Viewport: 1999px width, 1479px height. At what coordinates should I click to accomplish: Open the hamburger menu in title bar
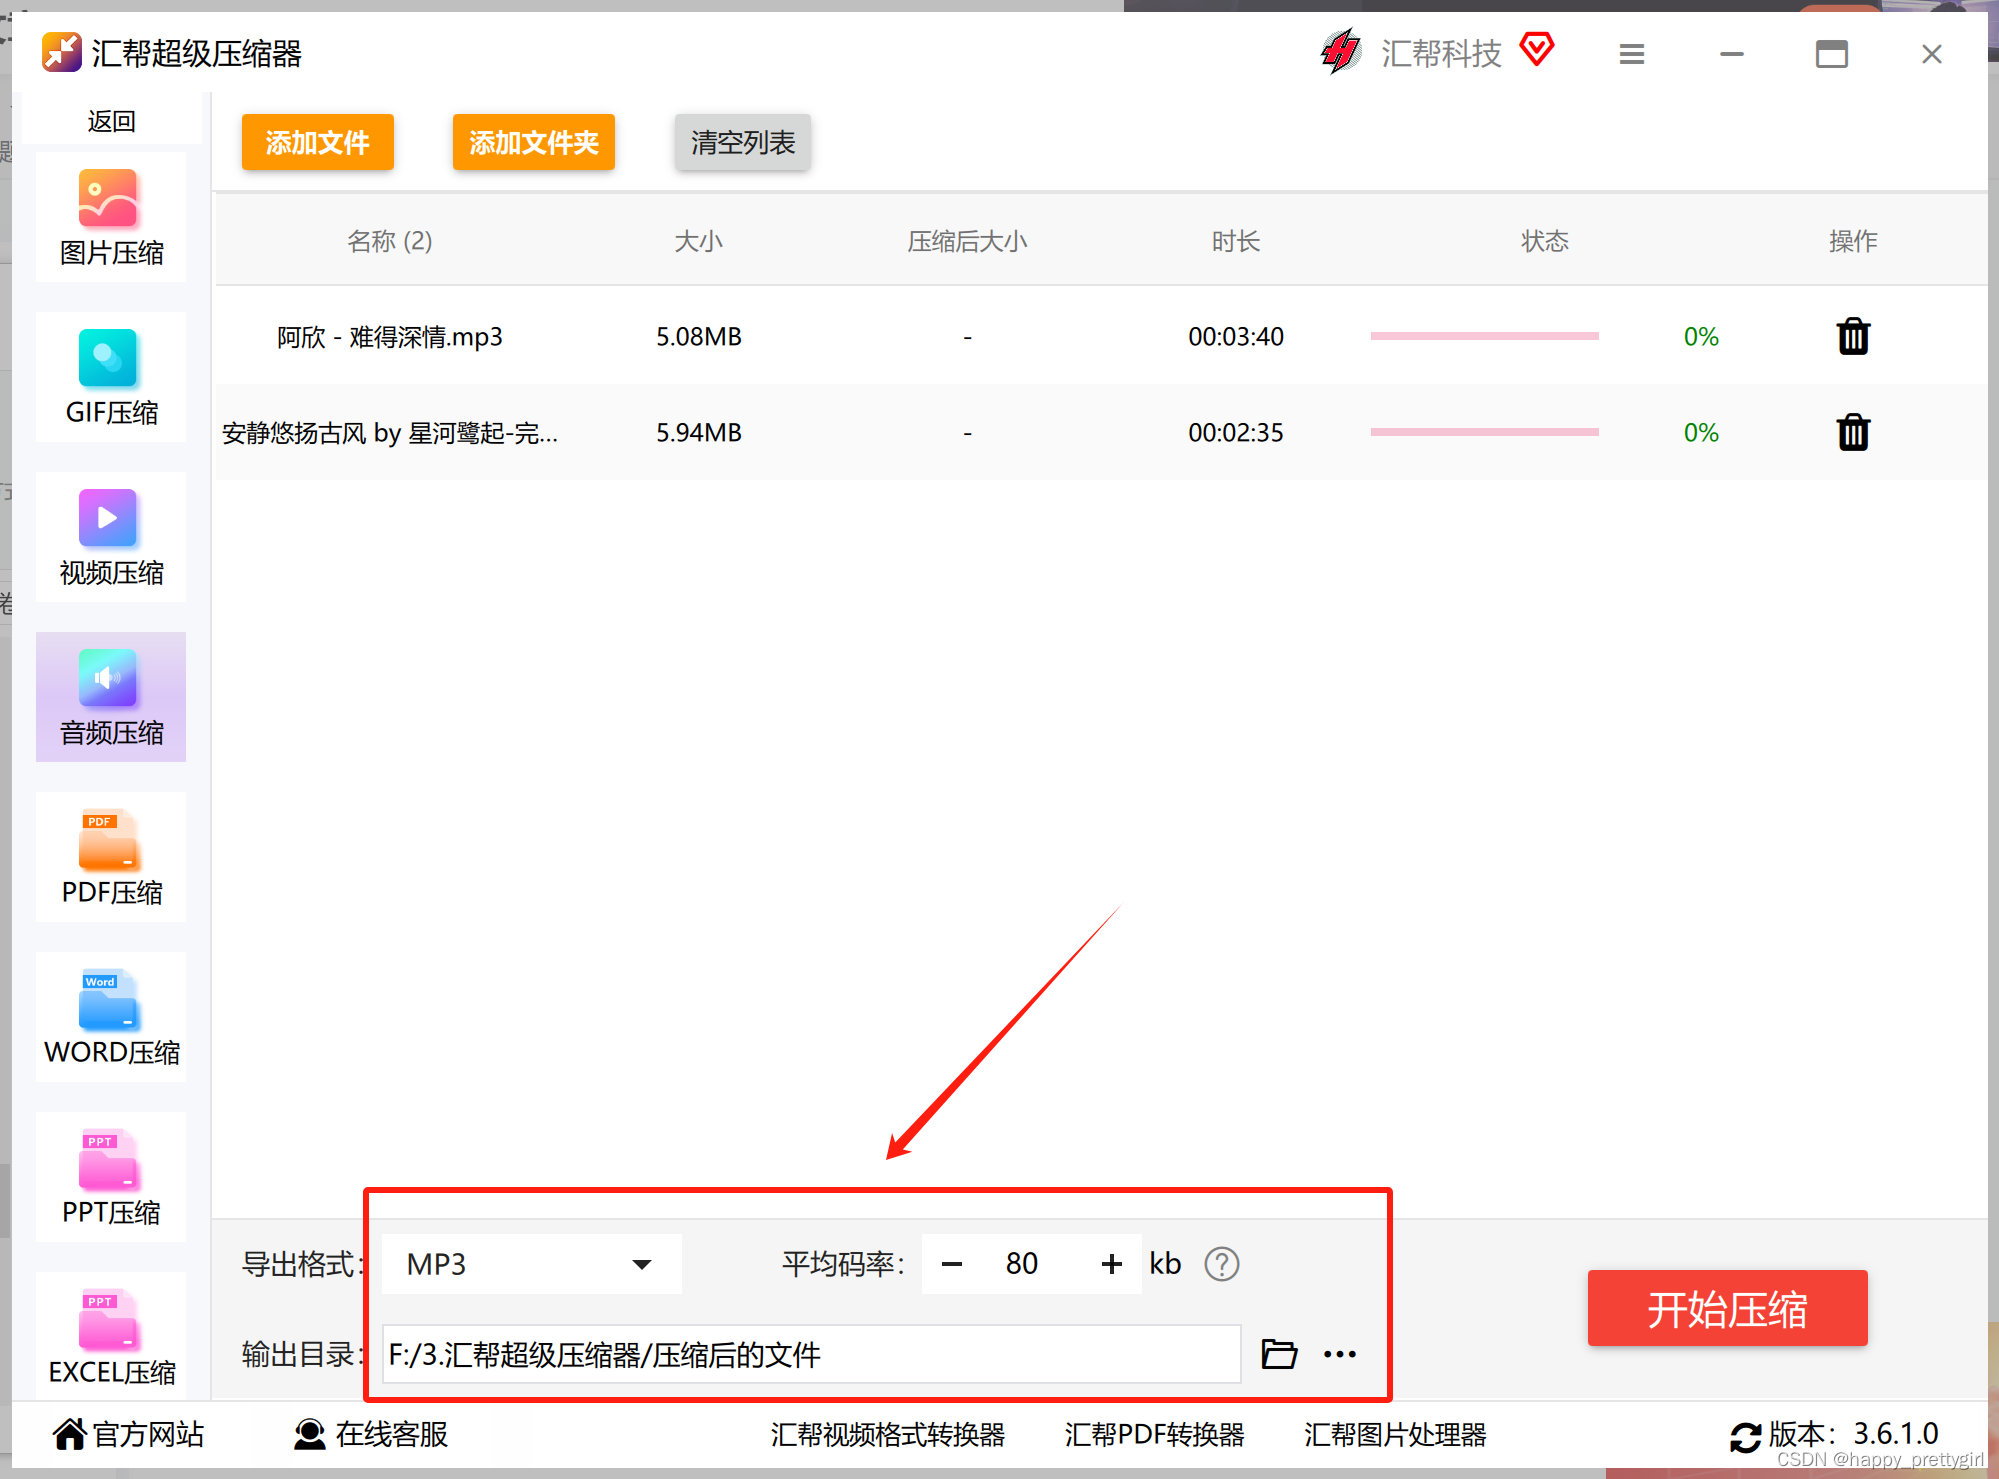1631,54
